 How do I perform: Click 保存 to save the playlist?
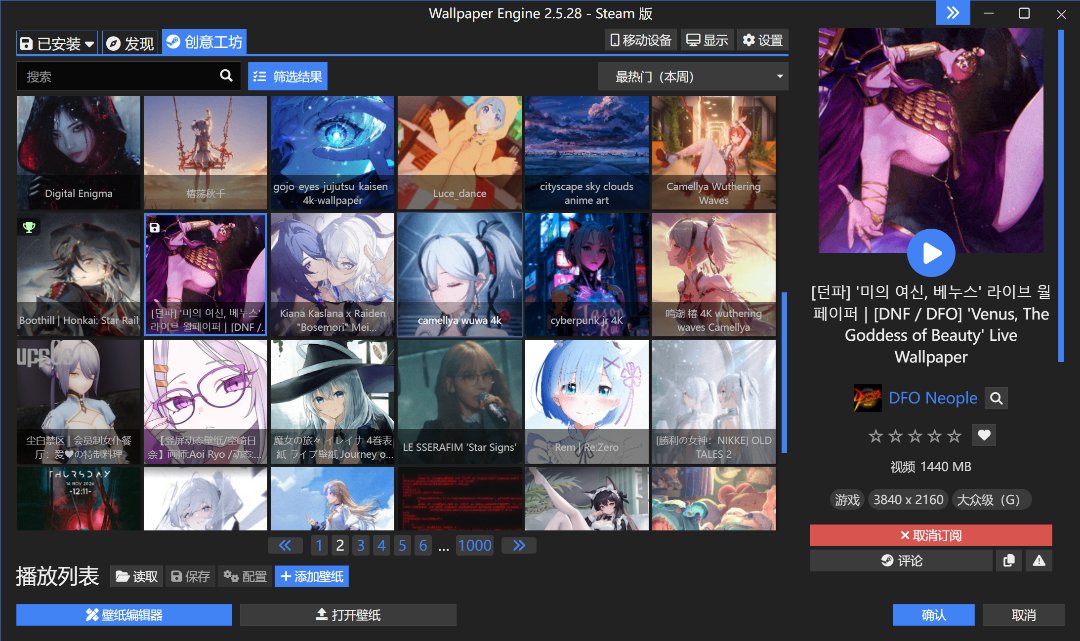(190, 576)
